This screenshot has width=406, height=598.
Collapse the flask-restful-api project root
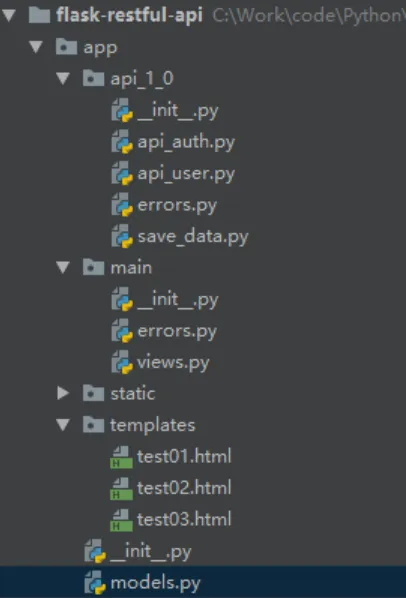(x=9, y=15)
